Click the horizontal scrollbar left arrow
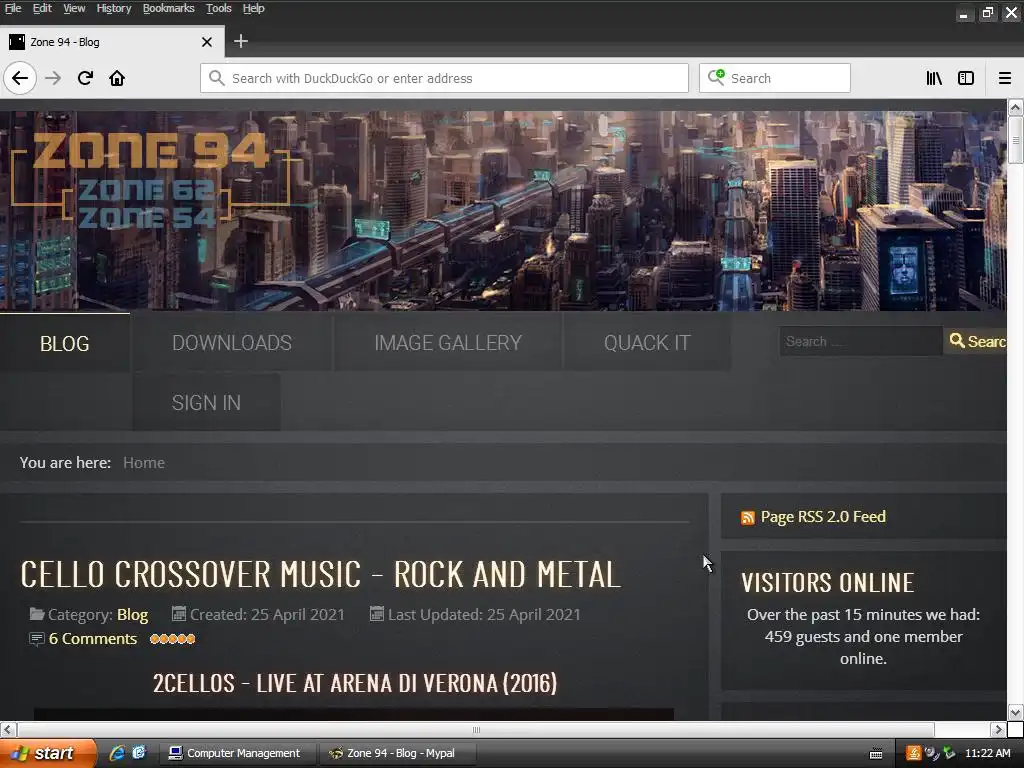The height and width of the screenshot is (768, 1024). coord(8,729)
